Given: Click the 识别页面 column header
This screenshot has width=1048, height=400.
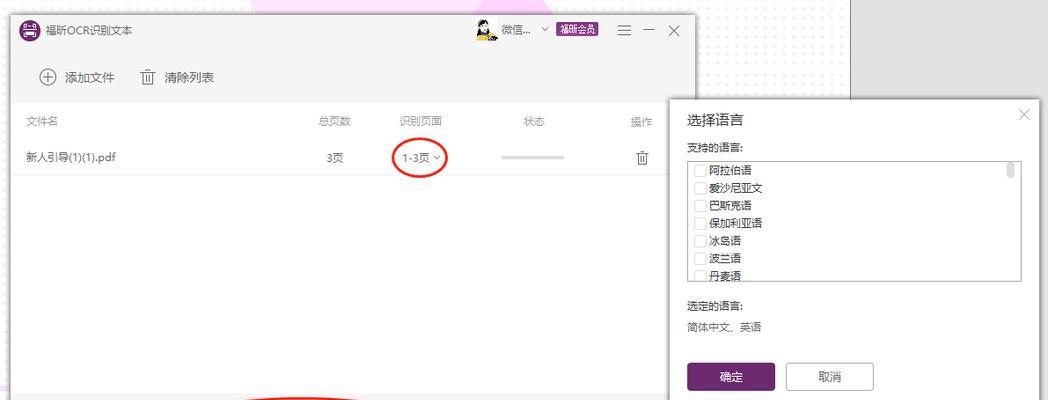Looking at the screenshot, I should coord(421,121).
